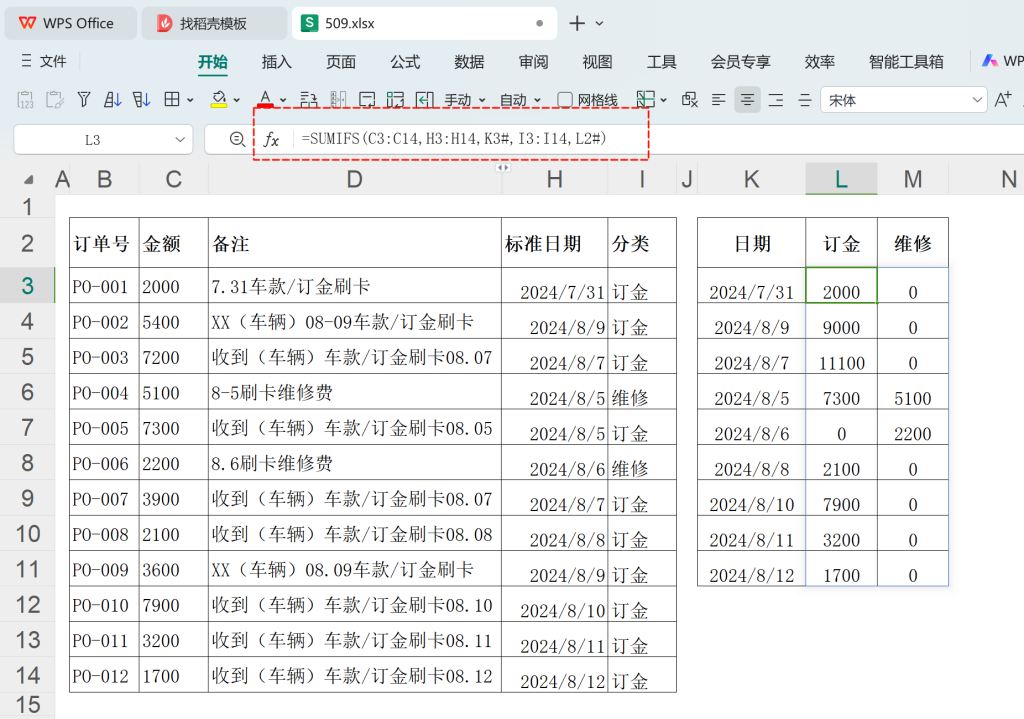Viewport: 1024px width, 719px height.
Task: Open the 插入 ribbon tab
Action: click(x=277, y=62)
